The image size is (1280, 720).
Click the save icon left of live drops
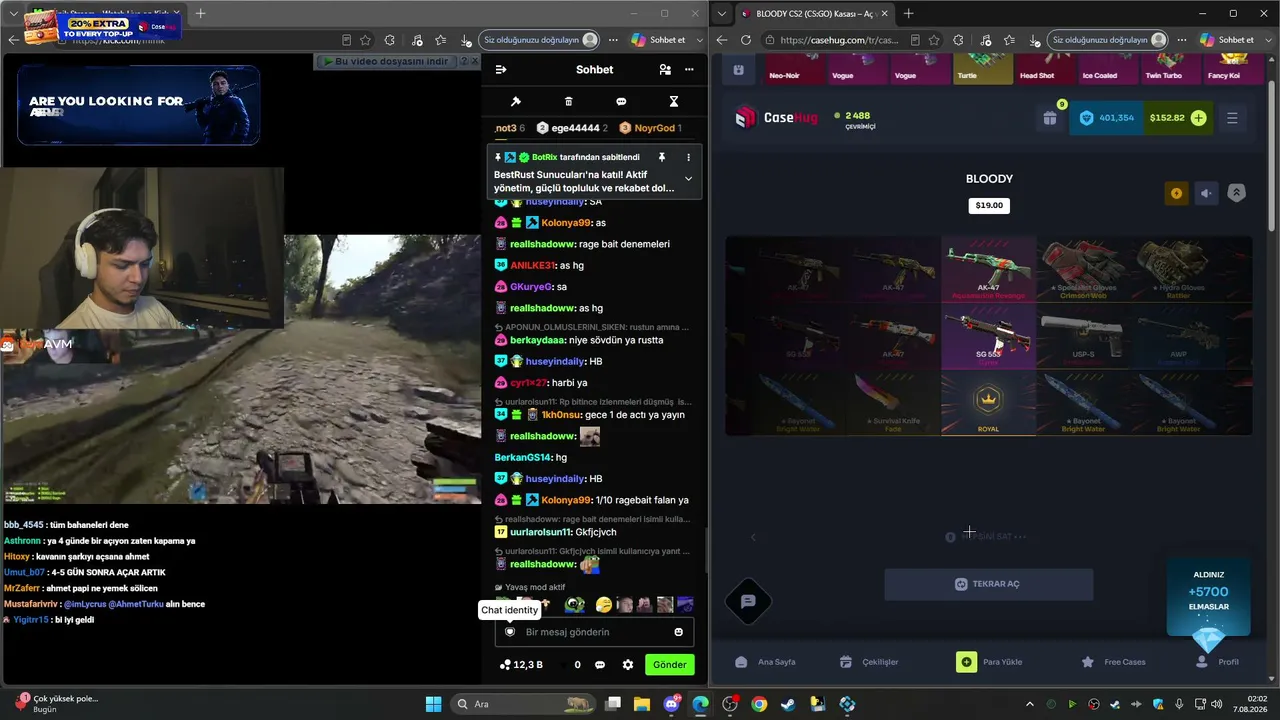click(738, 70)
